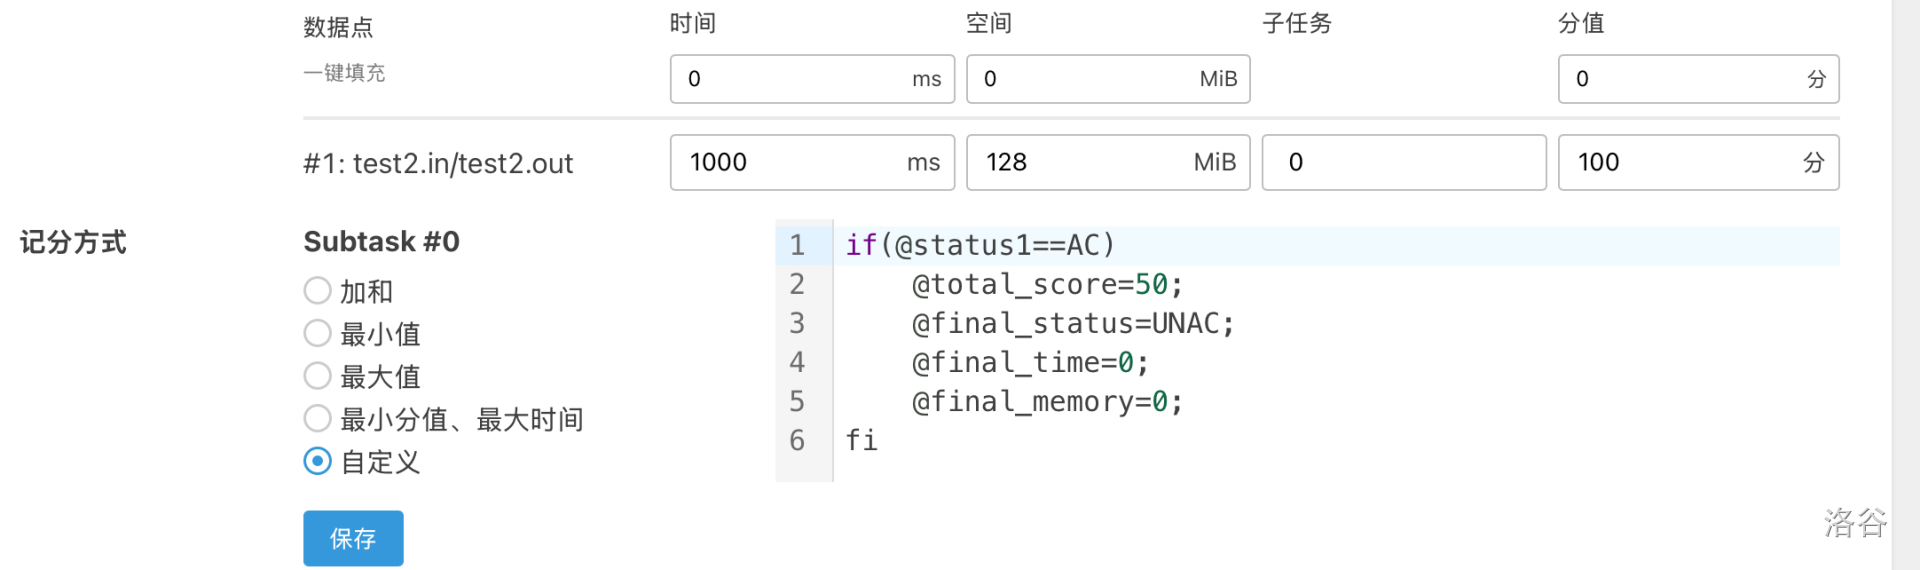Click the subtask number field for test #1
This screenshot has width=1920, height=570.
[x=1403, y=162]
